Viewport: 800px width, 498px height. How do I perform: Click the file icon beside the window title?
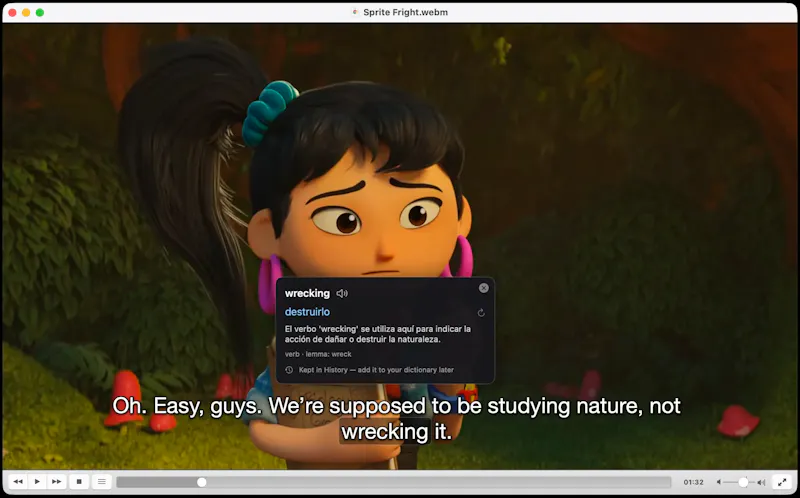click(x=356, y=12)
